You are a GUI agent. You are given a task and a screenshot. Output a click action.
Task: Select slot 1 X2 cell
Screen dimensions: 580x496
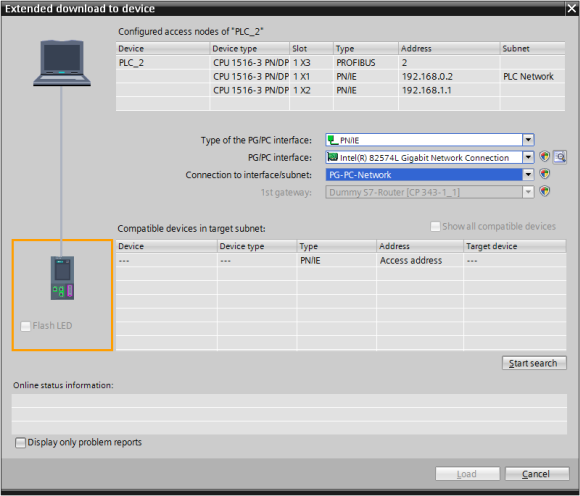pyautogui.click(x=311, y=90)
